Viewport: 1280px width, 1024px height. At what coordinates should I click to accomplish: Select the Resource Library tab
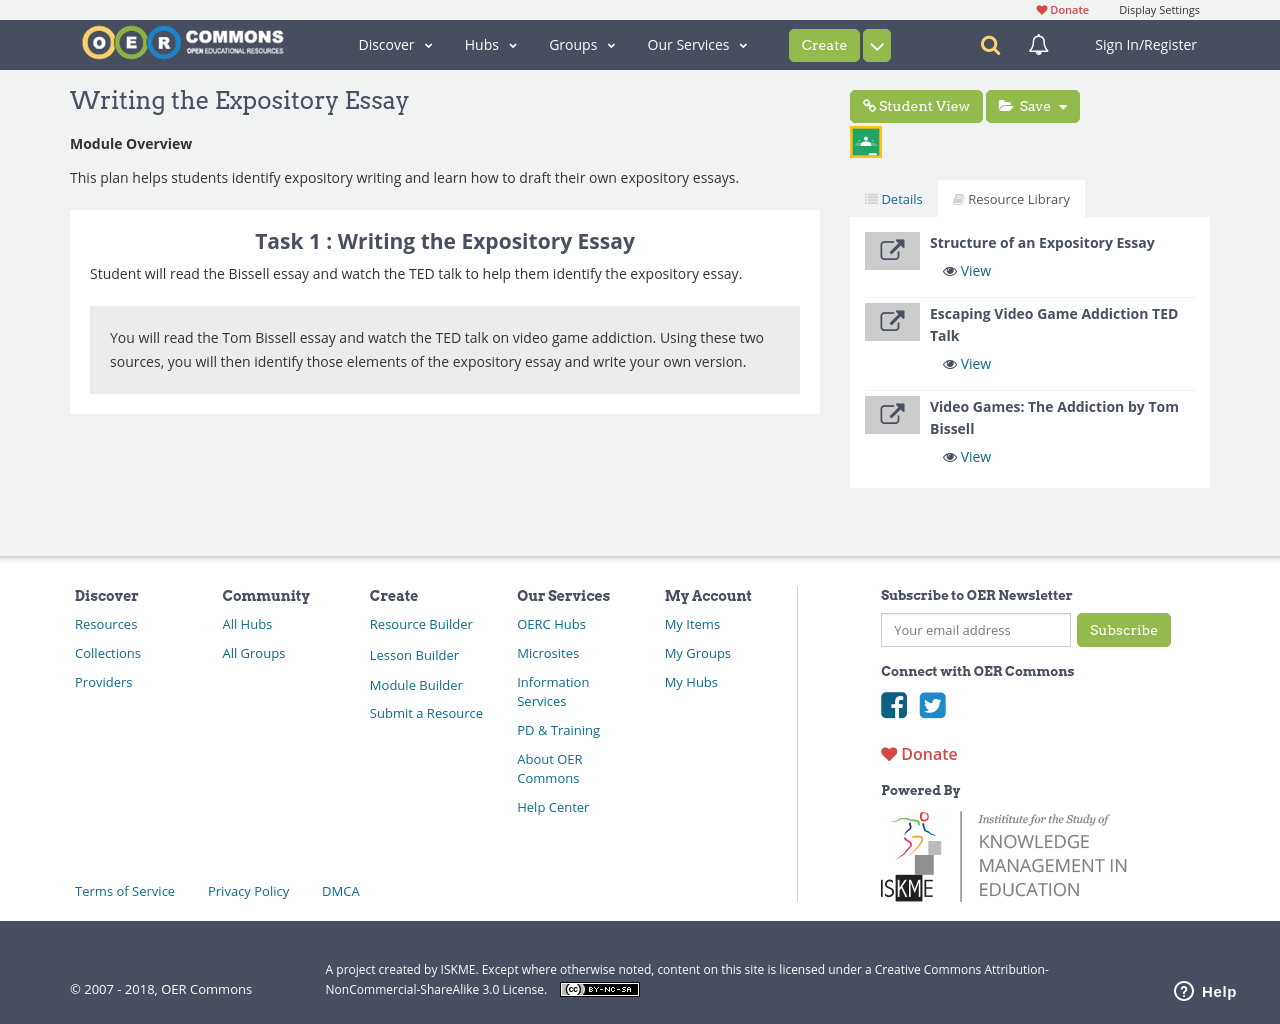[x=1011, y=198]
